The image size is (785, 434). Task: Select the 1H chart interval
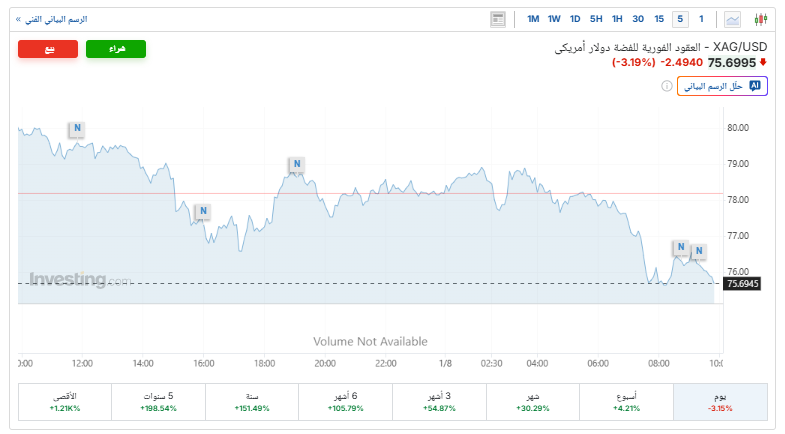[617, 19]
